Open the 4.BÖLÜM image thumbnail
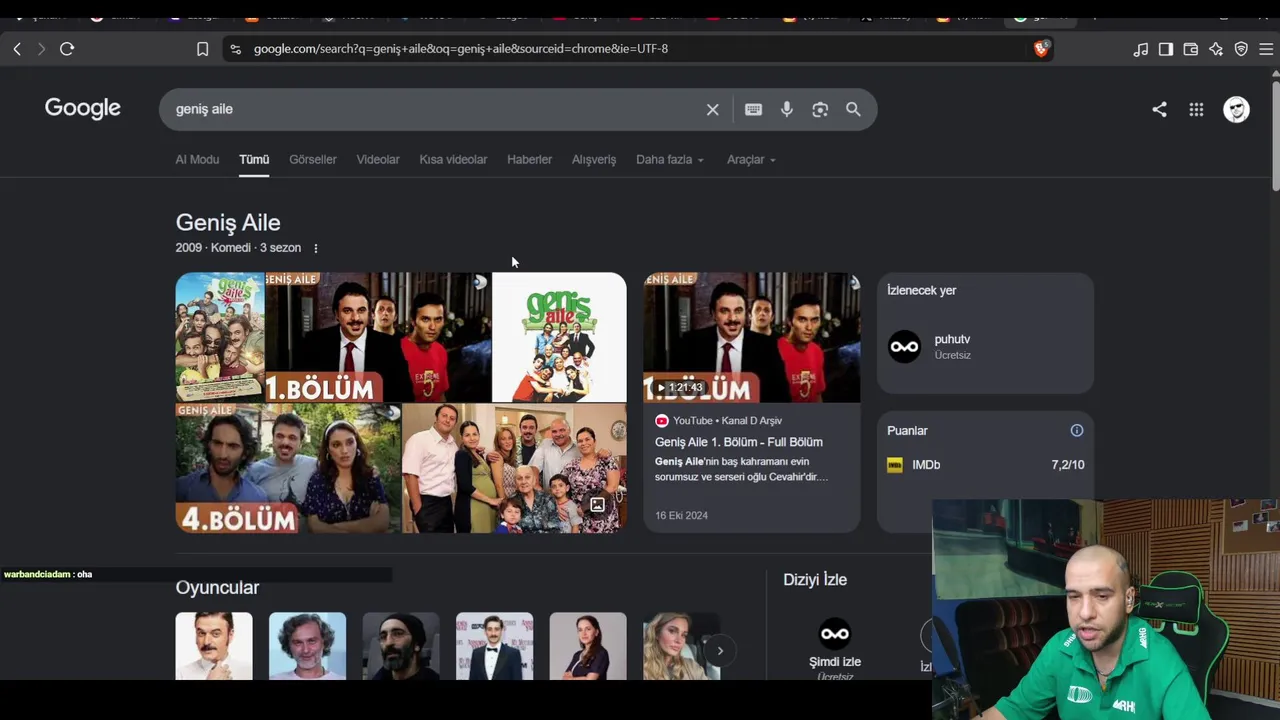 tap(288, 468)
